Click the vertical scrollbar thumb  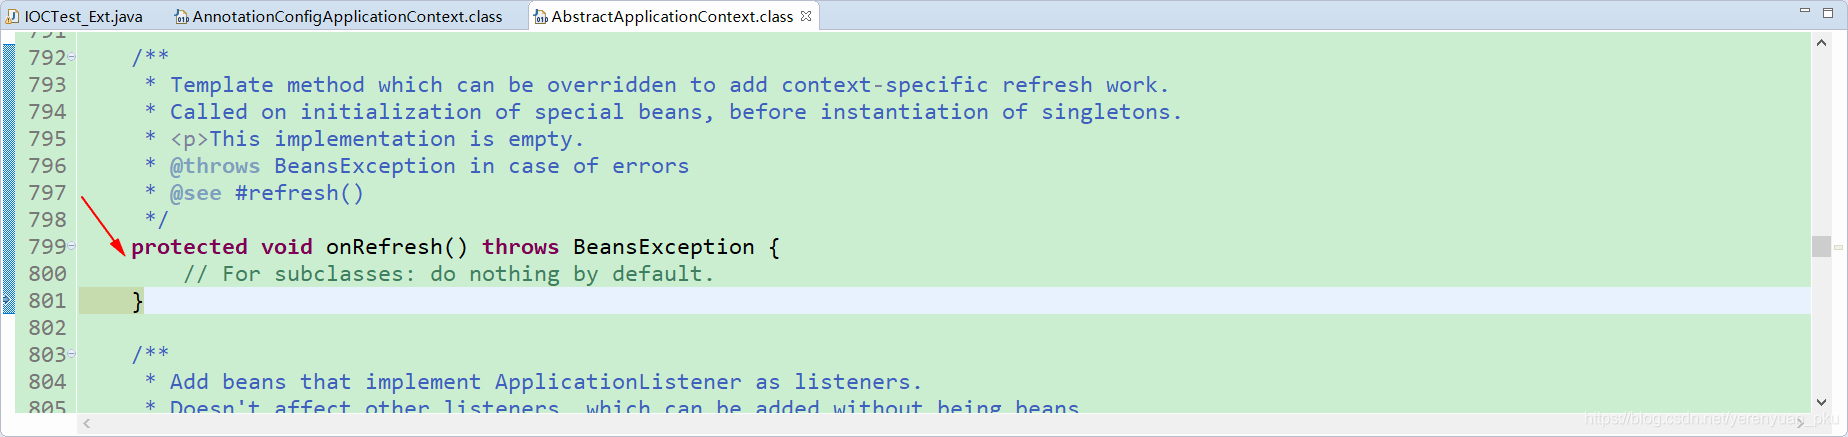point(1821,246)
